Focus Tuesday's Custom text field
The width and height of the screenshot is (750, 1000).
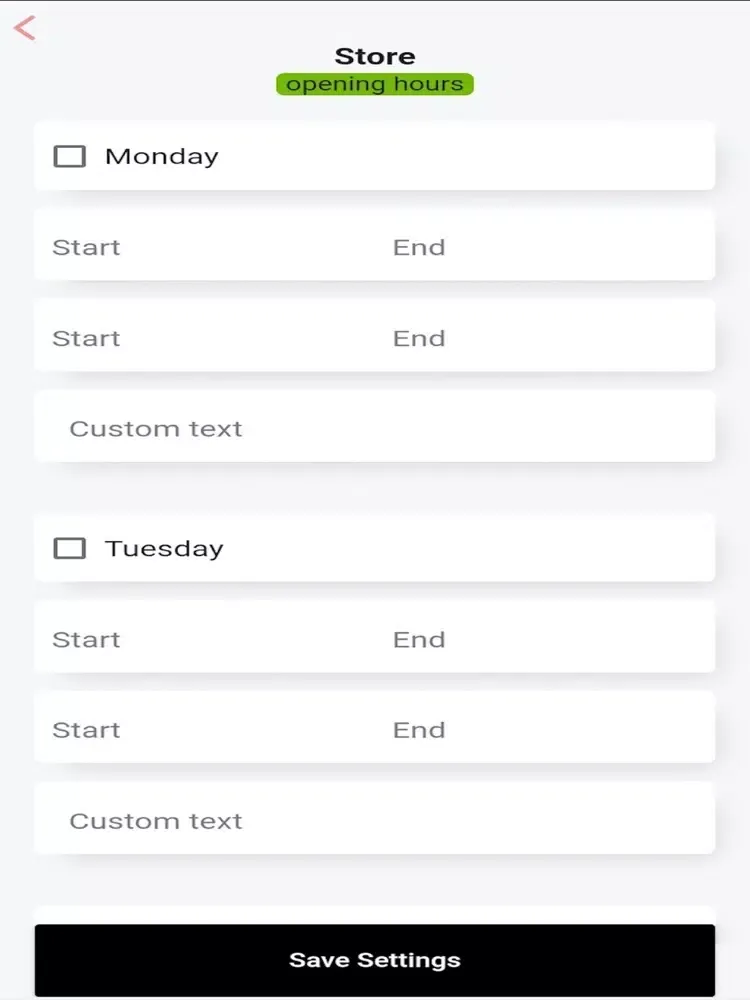pos(375,820)
